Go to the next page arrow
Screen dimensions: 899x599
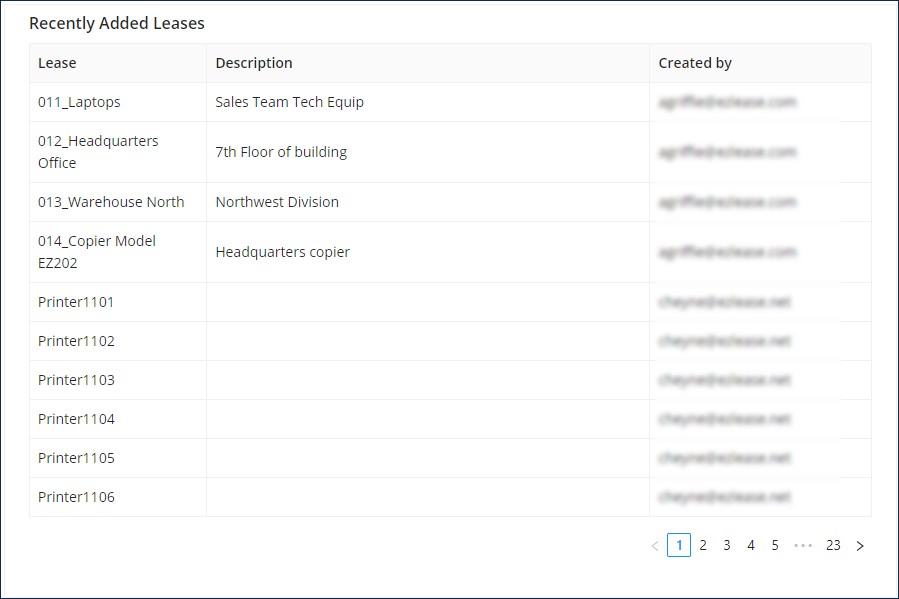[859, 546]
